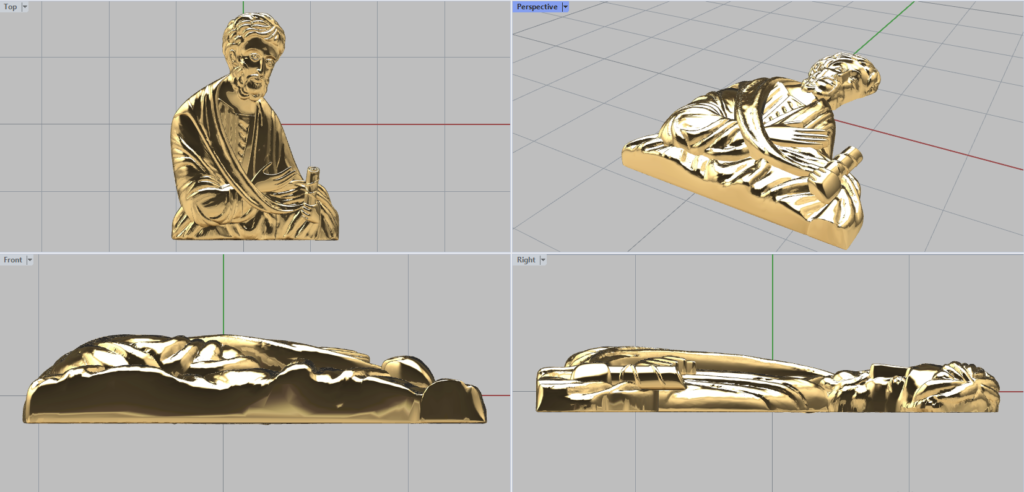Select the gold statue head in Top view
The width and height of the screenshot is (1024, 492).
coord(255,52)
